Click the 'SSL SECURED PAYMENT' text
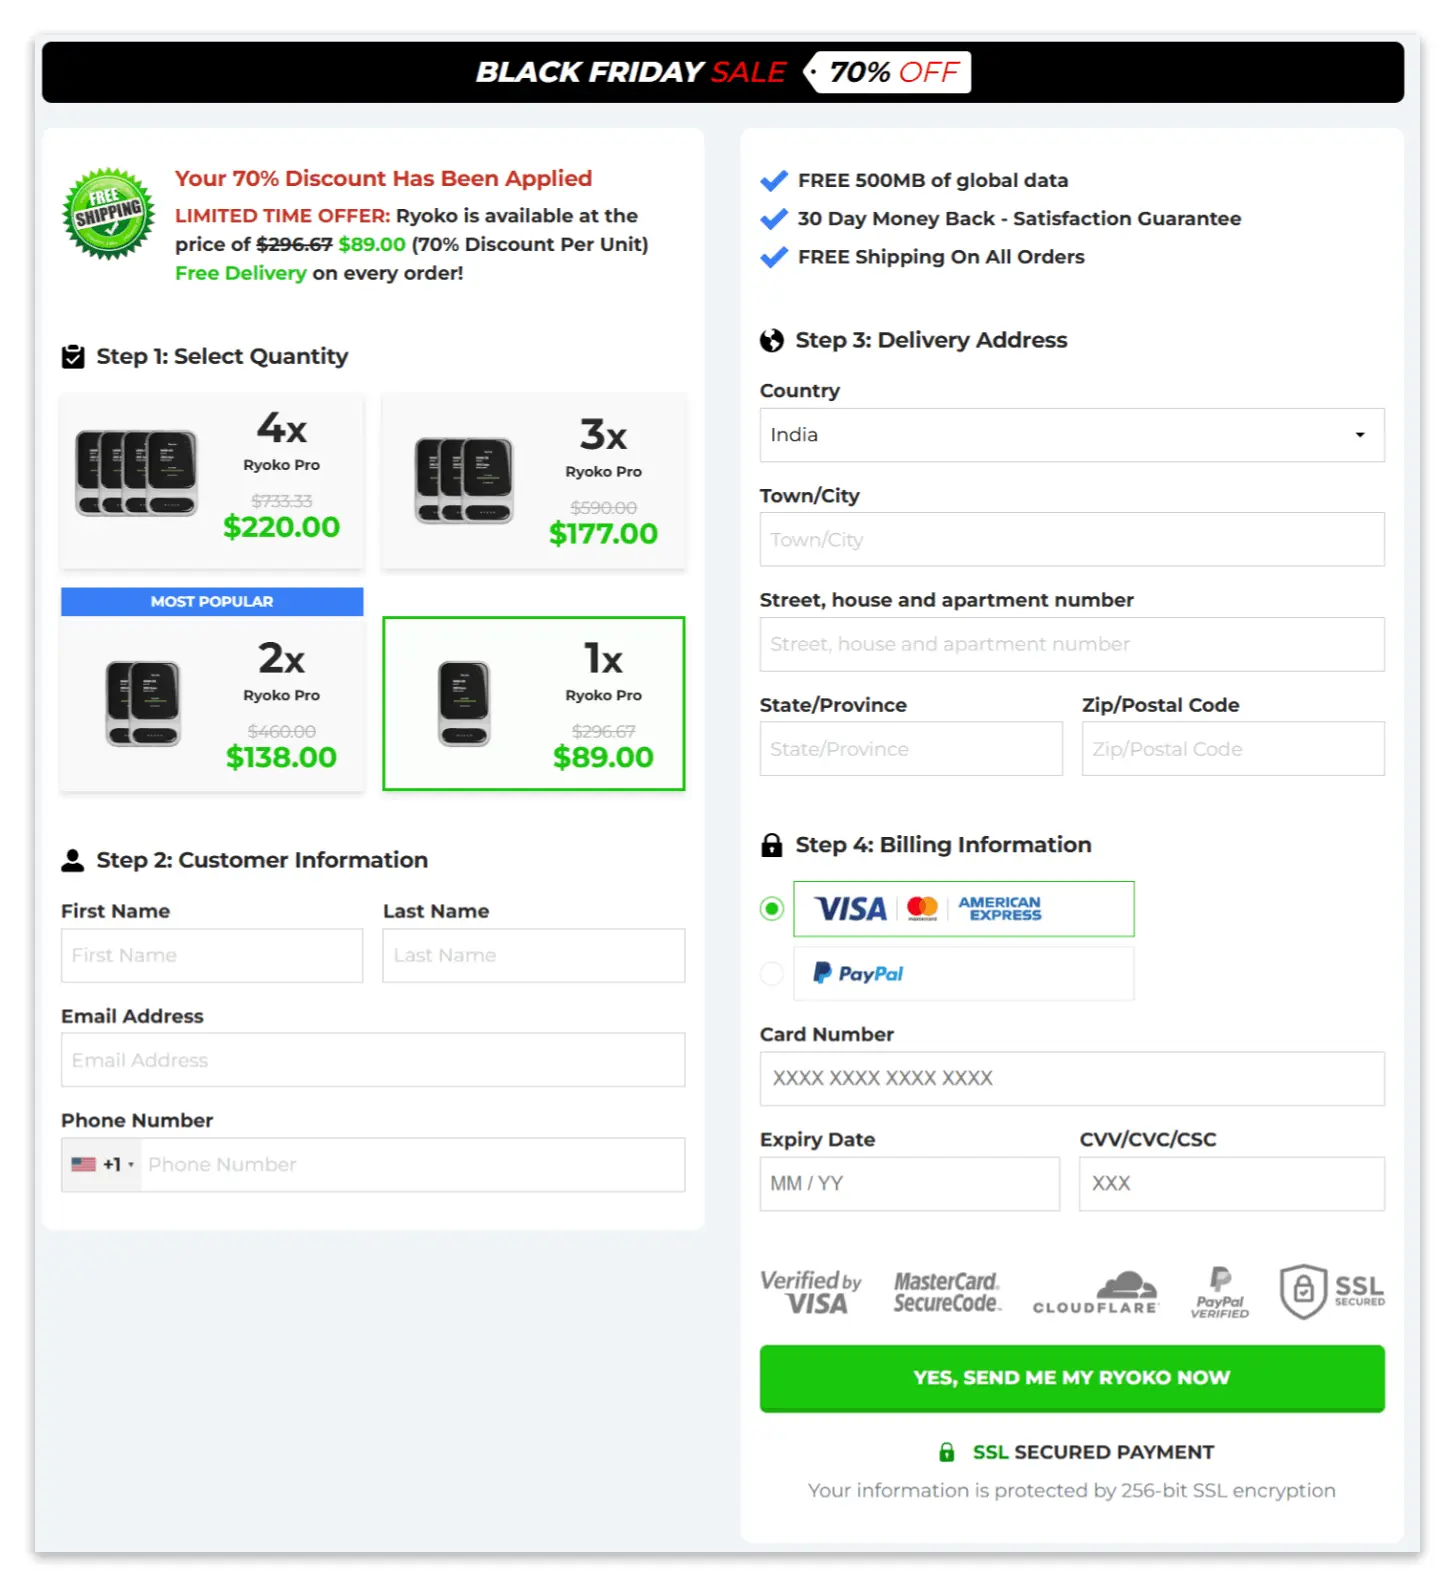The width and height of the screenshot is (1455, 1587). click(1093, 1452)
